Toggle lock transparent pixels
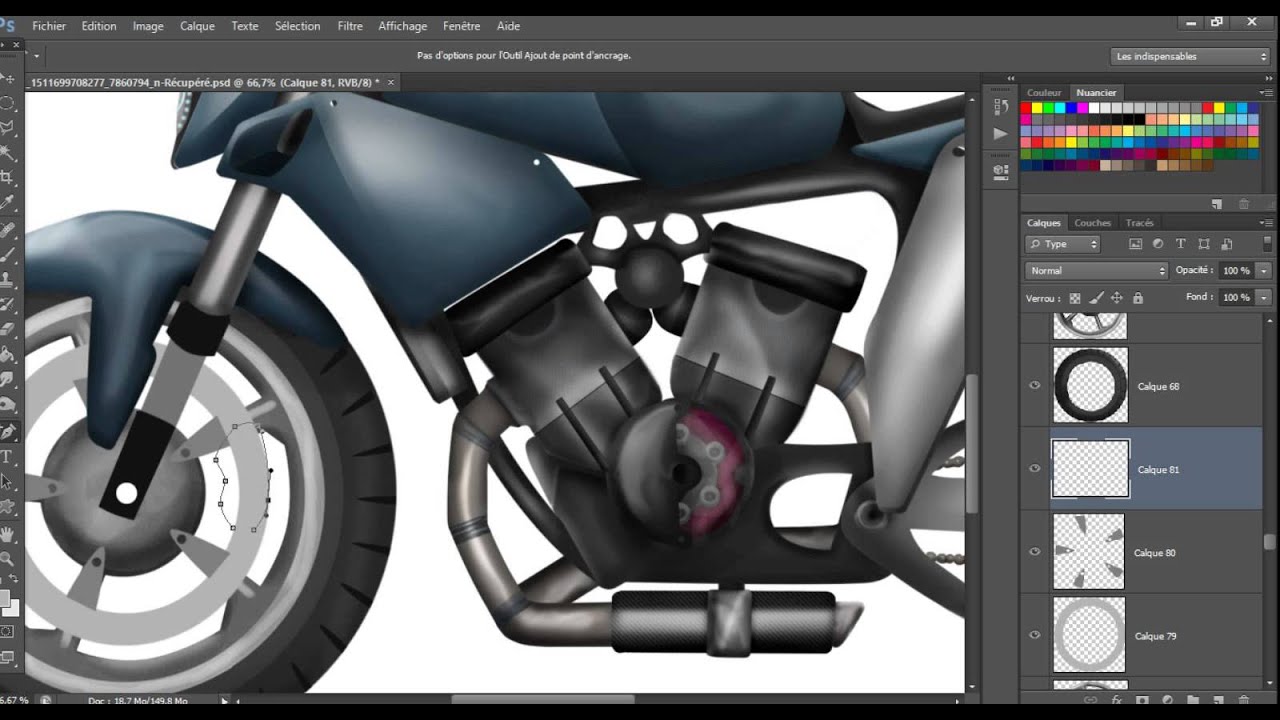 tap(1075, 298)
